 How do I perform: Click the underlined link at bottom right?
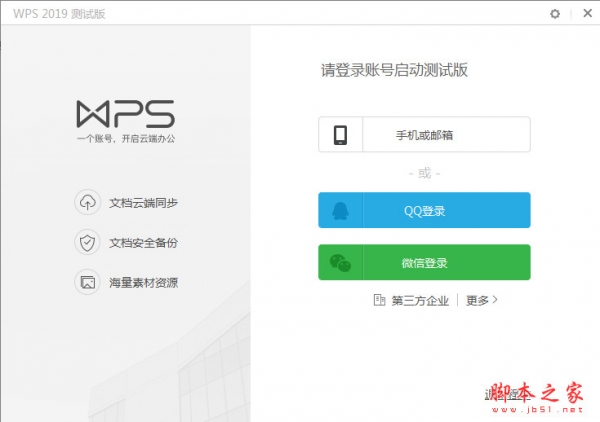click(x=500, y=393)
